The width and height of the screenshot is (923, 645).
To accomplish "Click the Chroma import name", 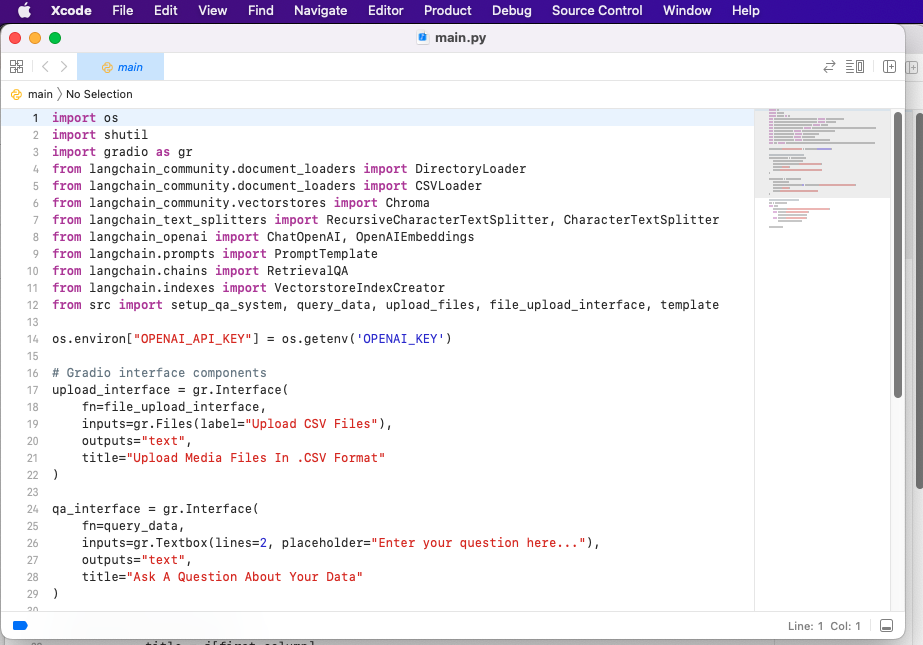I will click(x=407, y=203).
